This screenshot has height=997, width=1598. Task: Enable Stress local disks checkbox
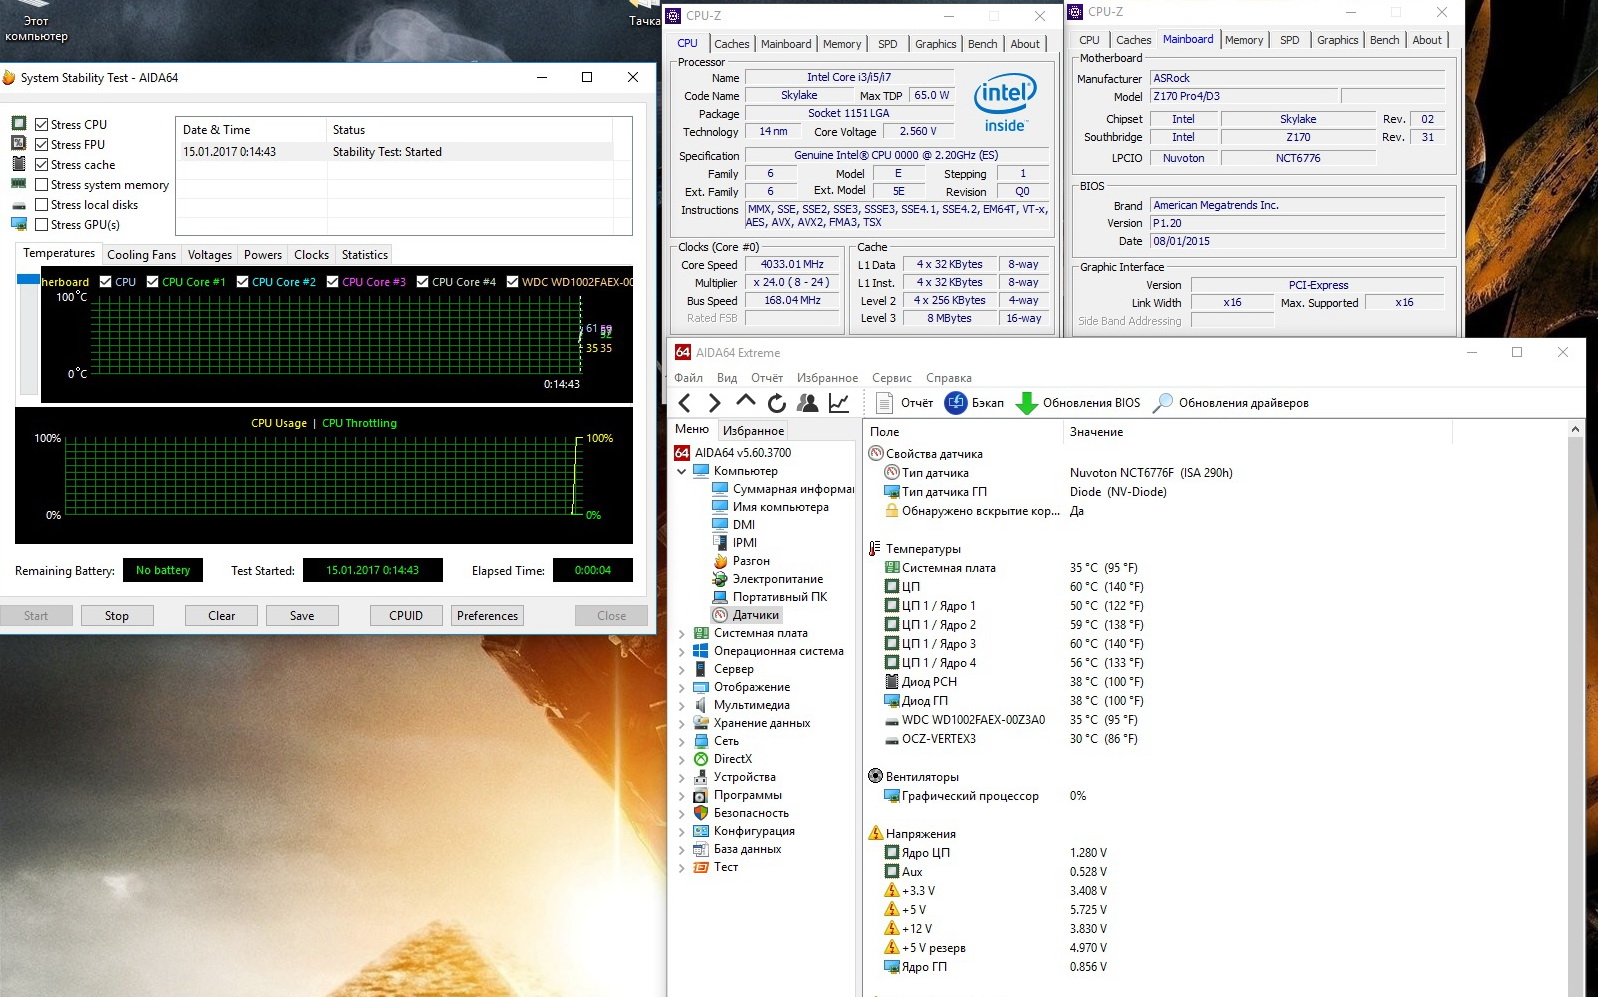point(42,205)
